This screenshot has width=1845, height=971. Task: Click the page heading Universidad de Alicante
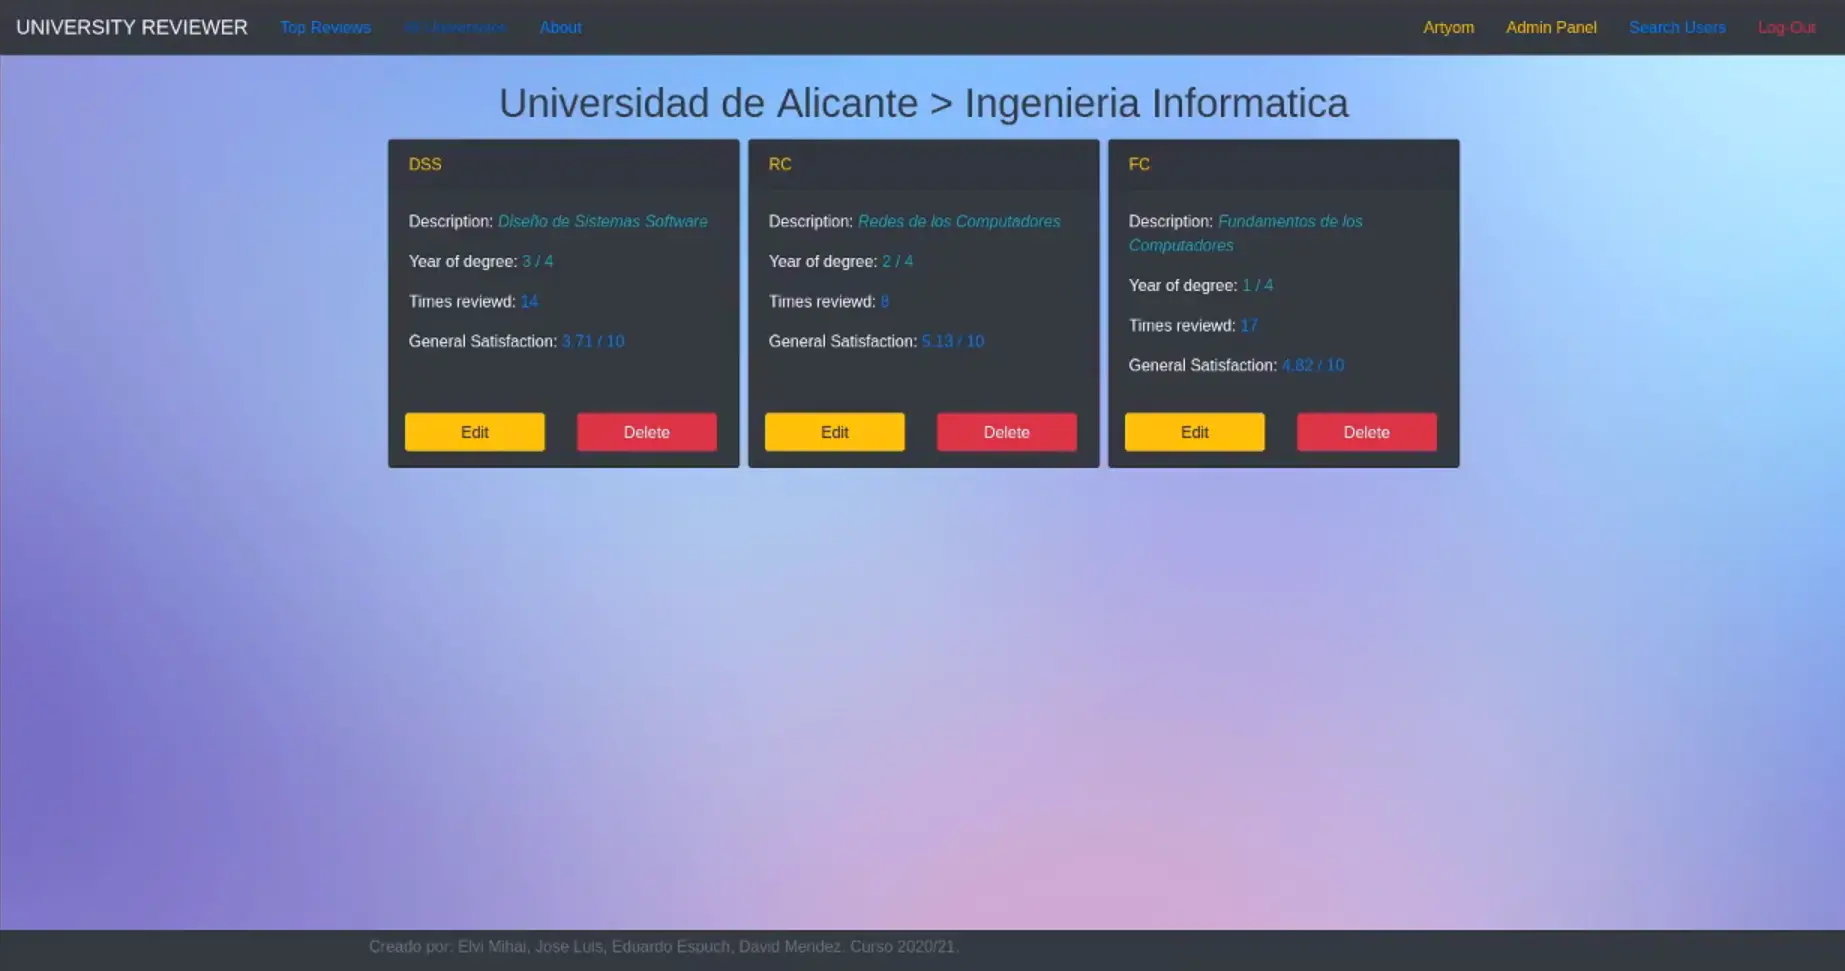[x=708, y=103]
